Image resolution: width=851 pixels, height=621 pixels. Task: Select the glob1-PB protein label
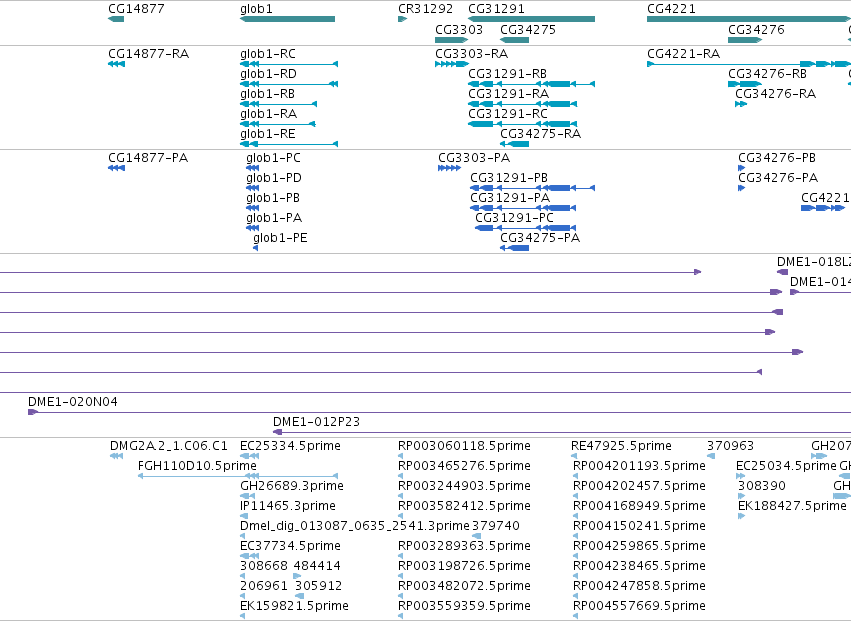273,198
